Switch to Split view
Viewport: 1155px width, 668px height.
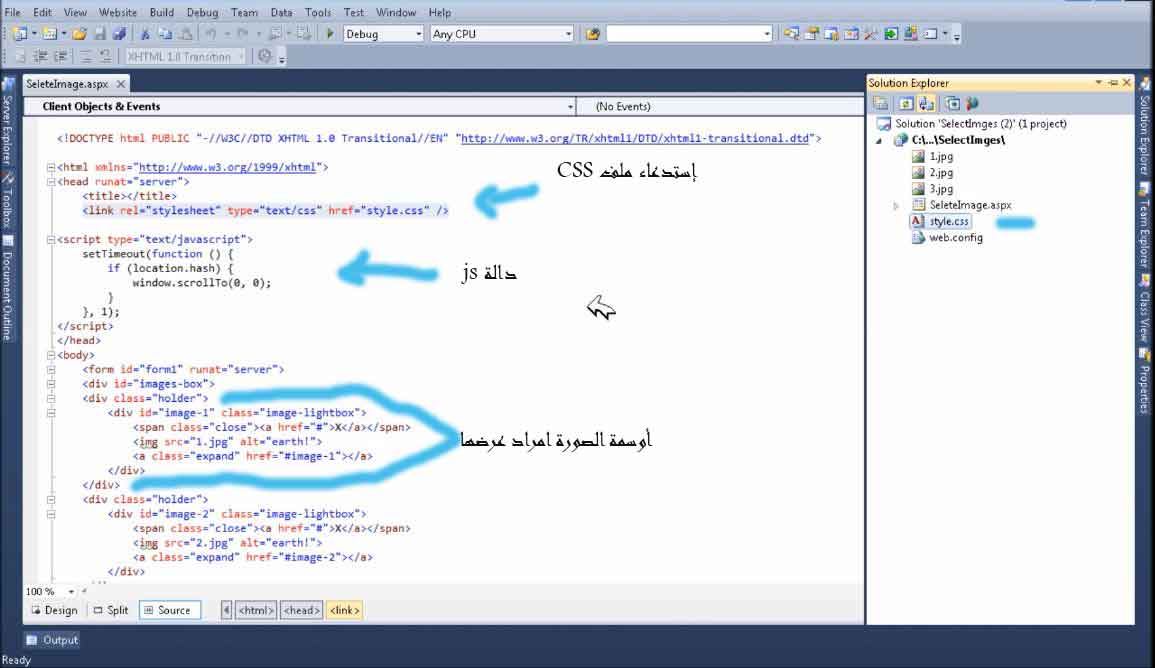110,610
